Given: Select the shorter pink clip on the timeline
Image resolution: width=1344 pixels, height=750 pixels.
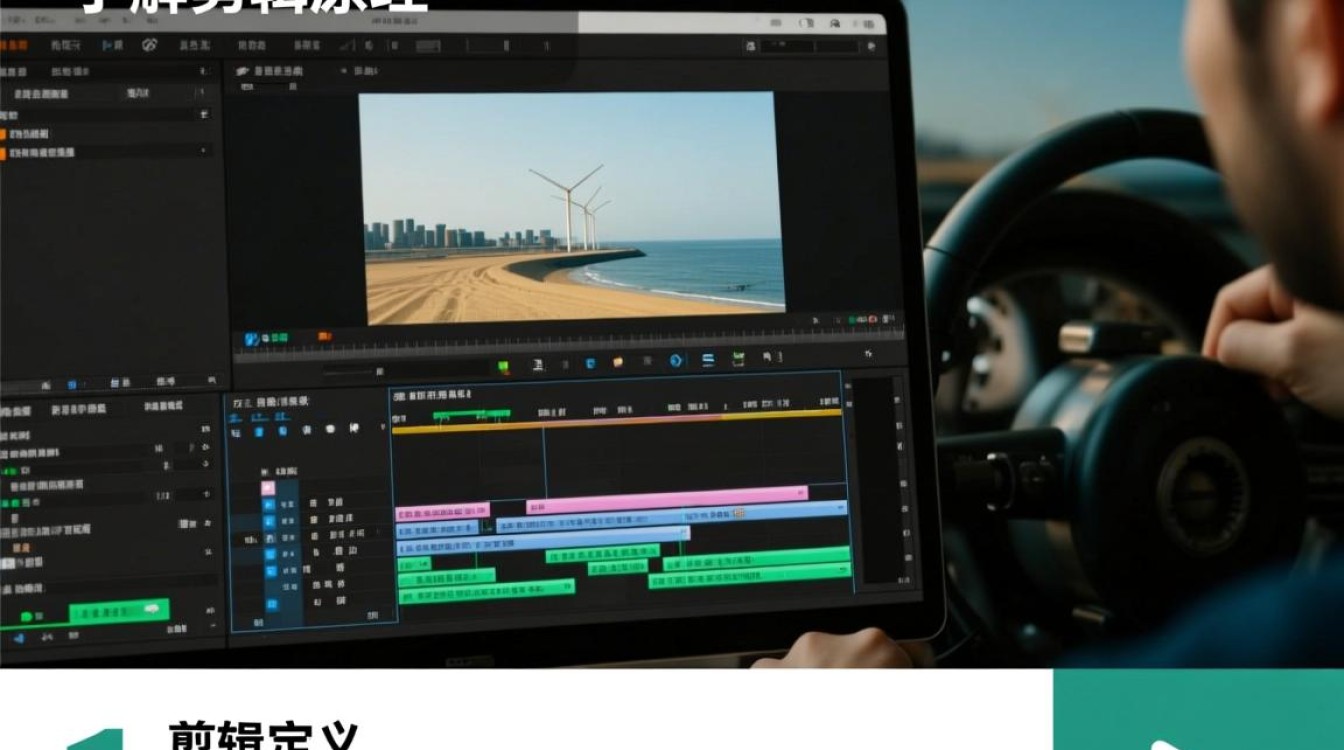Looking at the screenshot, I should point(443,511).
